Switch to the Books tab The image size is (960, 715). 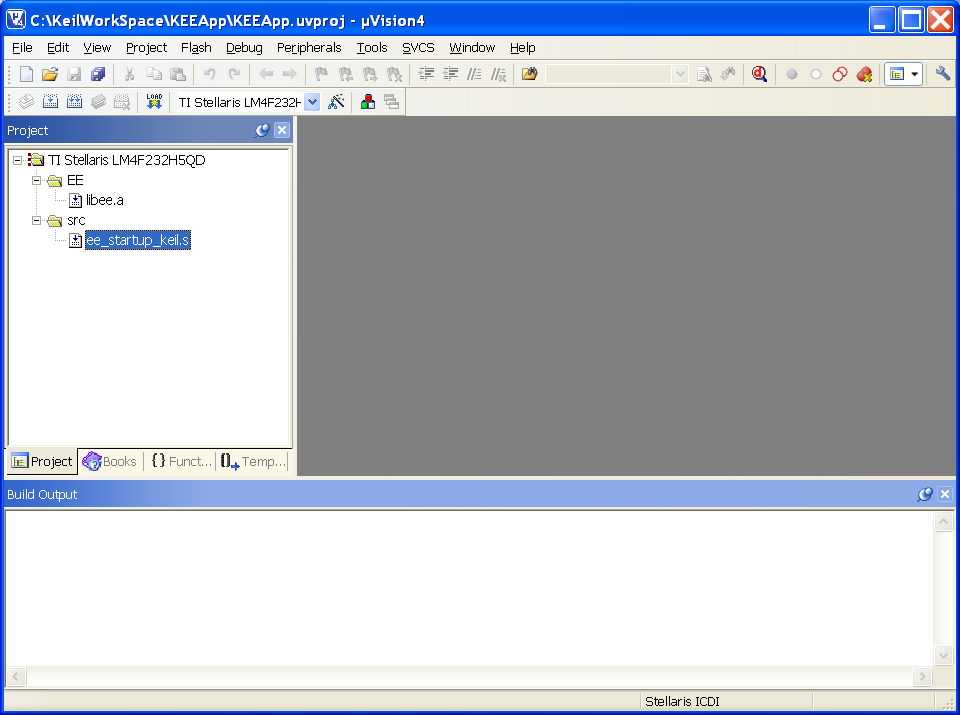(x=110, y=462)
